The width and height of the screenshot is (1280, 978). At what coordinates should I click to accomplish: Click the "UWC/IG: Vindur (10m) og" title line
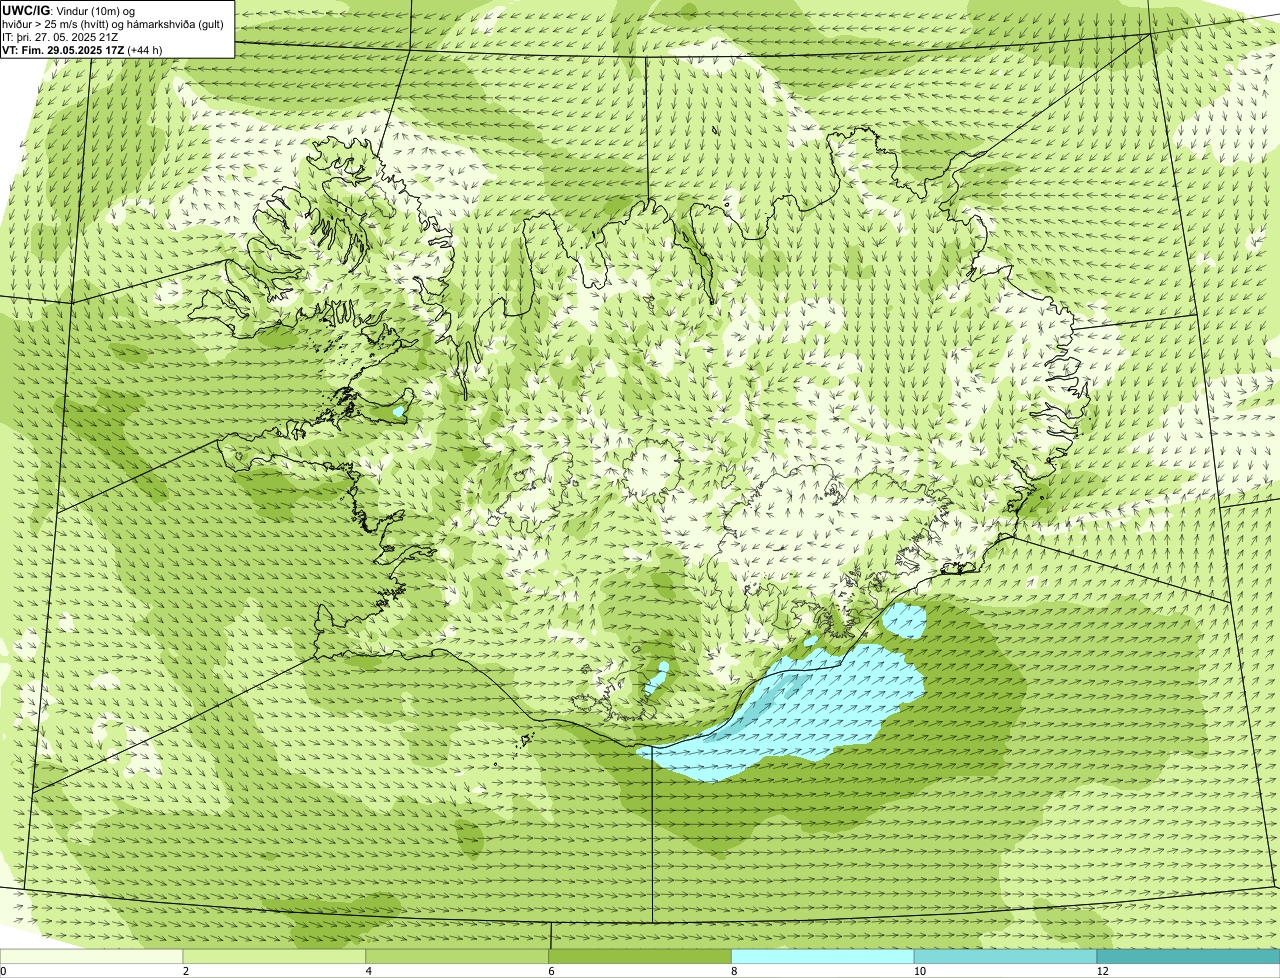pyautogui.click(x=68, y=10)
